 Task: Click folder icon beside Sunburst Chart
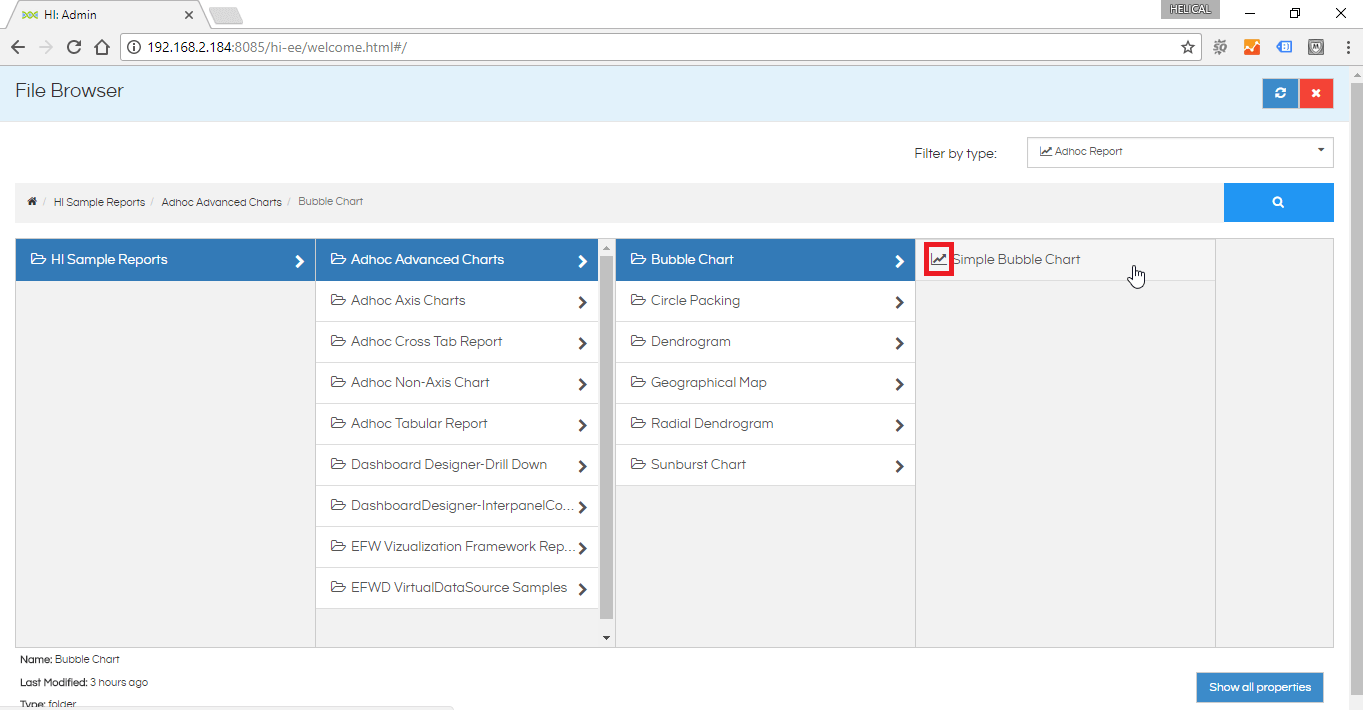[x=638, y=464]
